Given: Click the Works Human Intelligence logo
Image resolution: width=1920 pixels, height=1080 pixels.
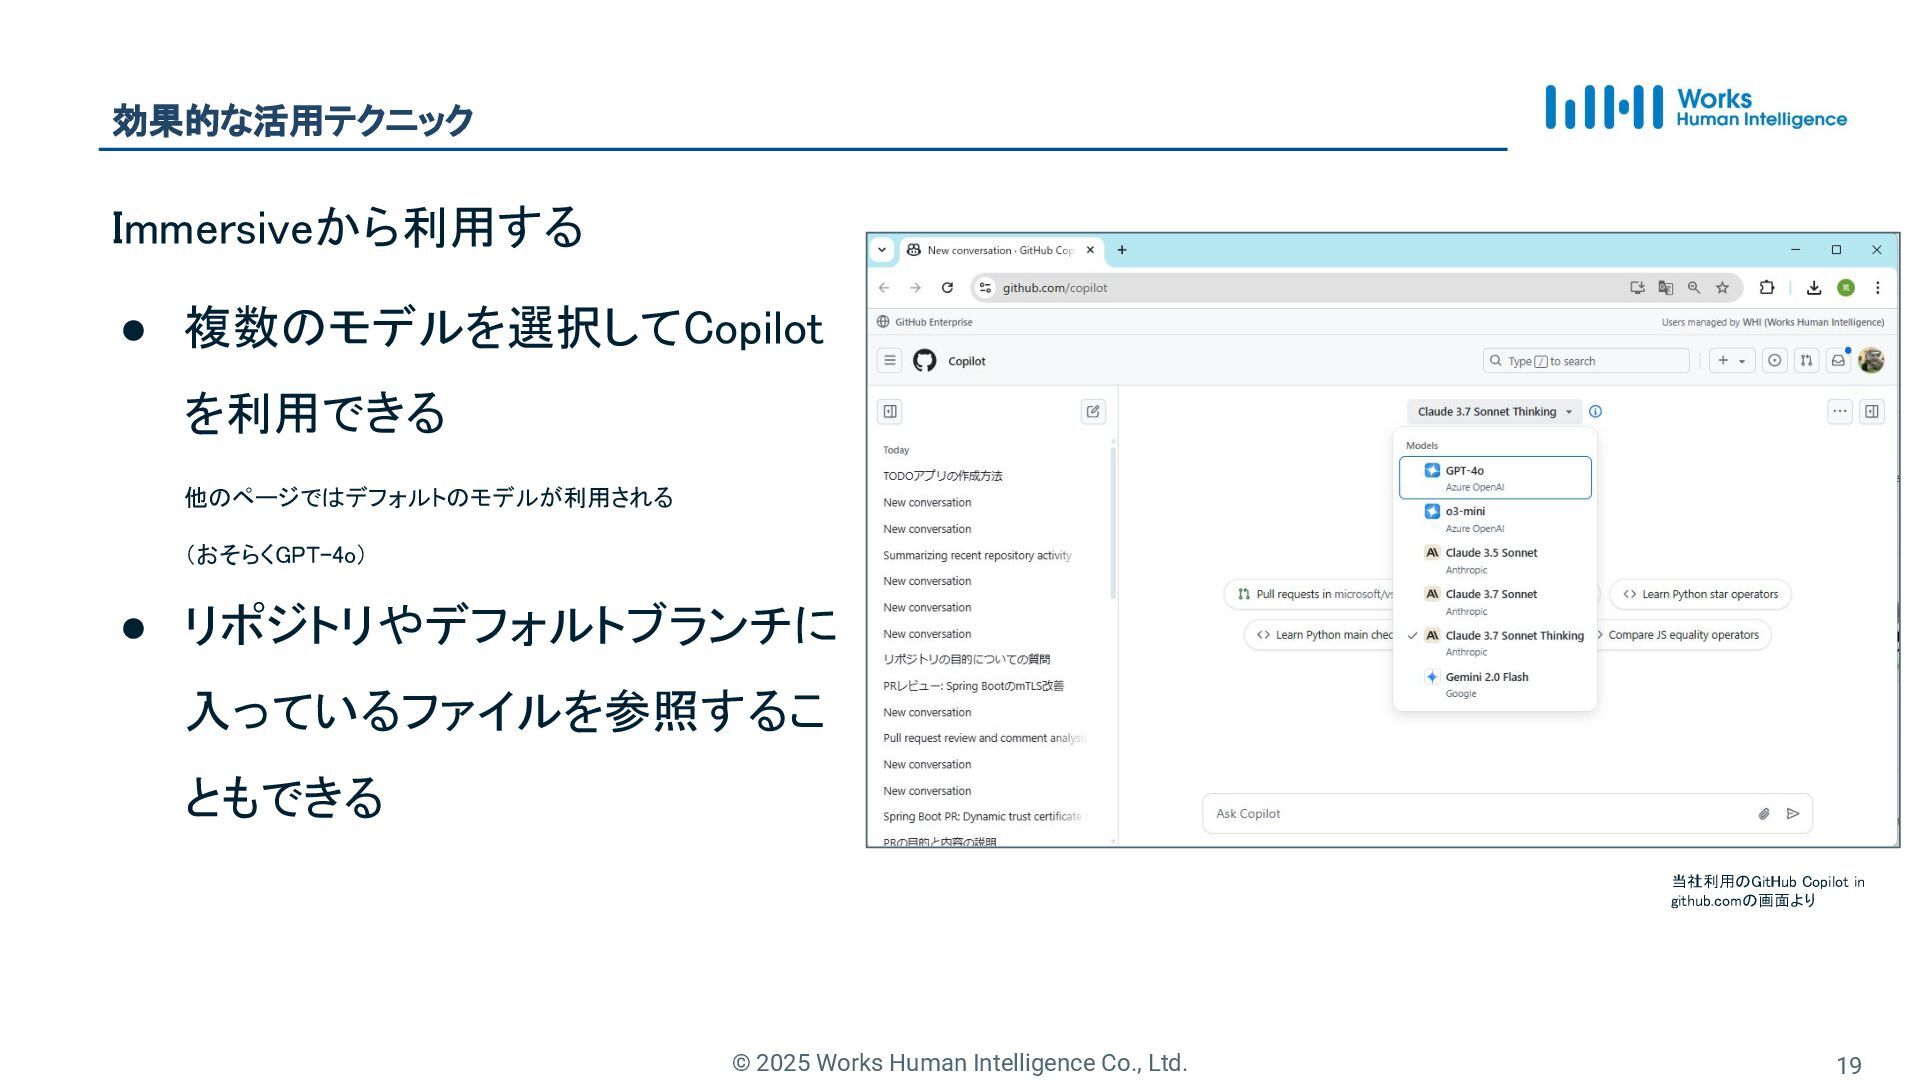Looking at the screenshot, I should click(x=1696, y=107).
